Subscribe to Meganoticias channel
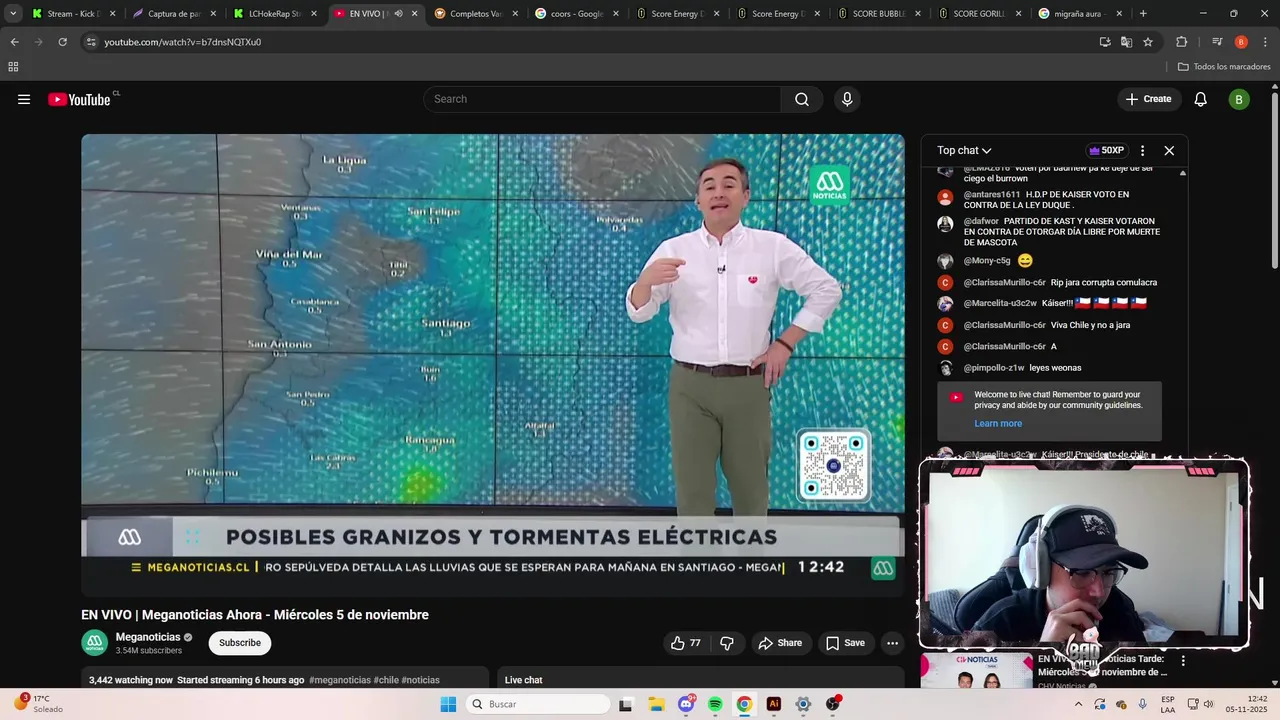 click(240, 643)
